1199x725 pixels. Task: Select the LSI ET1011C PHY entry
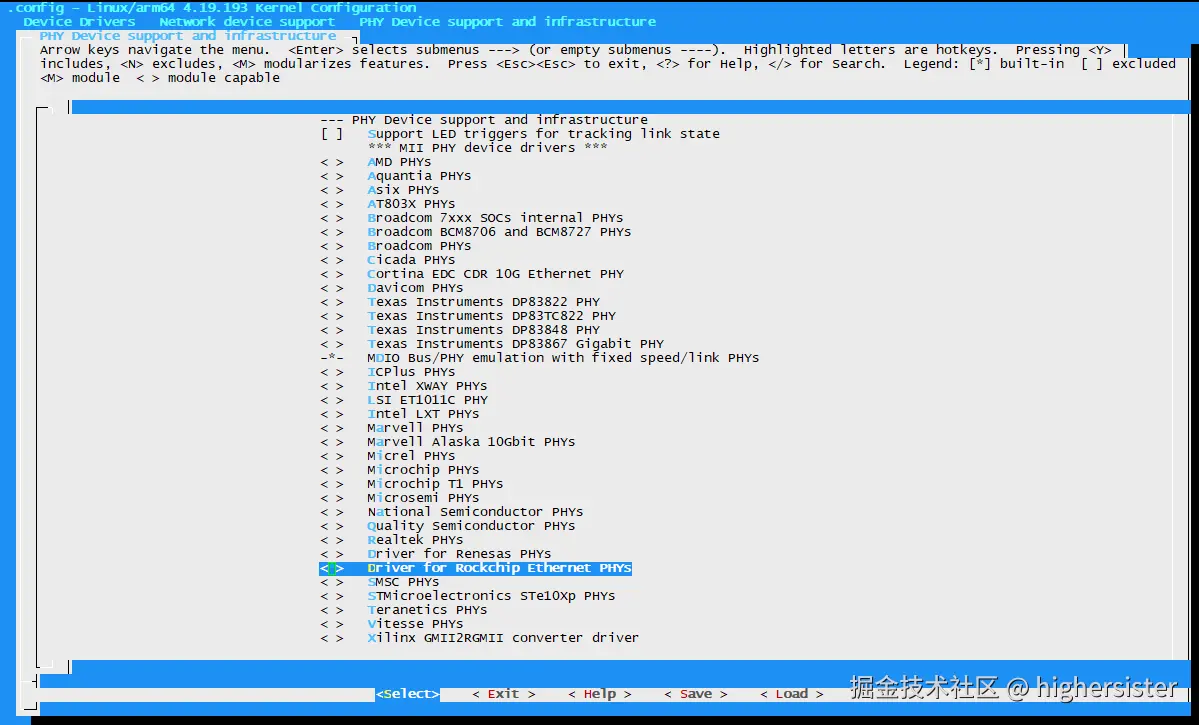404,400
